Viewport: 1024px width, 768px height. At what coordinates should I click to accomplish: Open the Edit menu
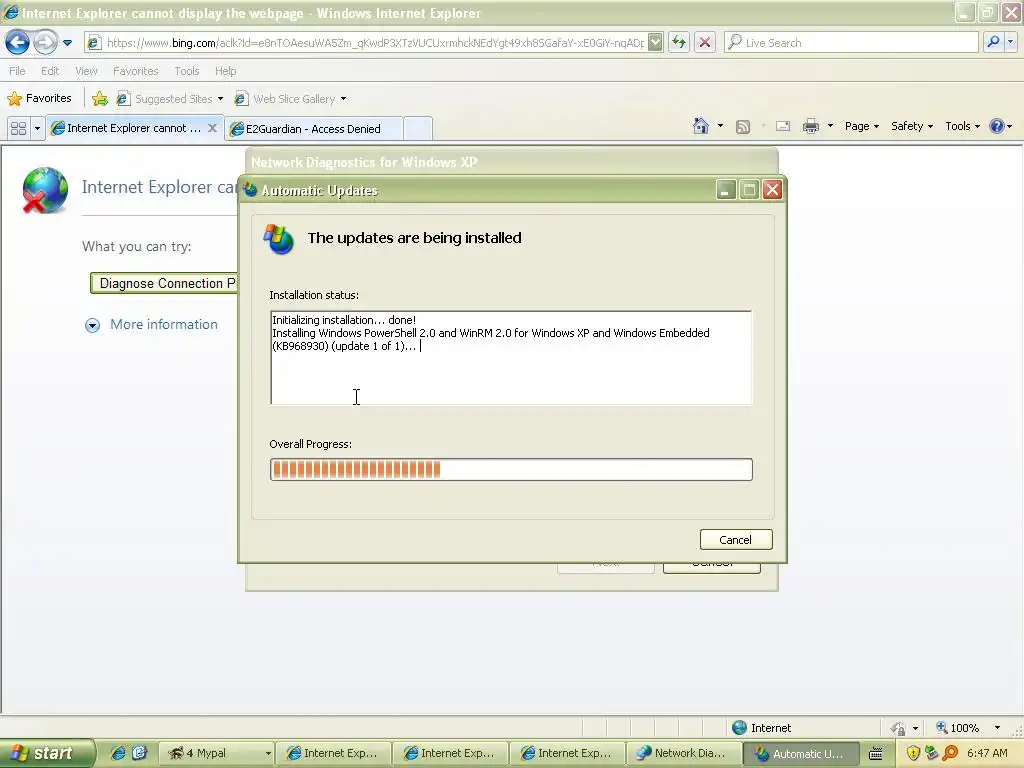50,71
